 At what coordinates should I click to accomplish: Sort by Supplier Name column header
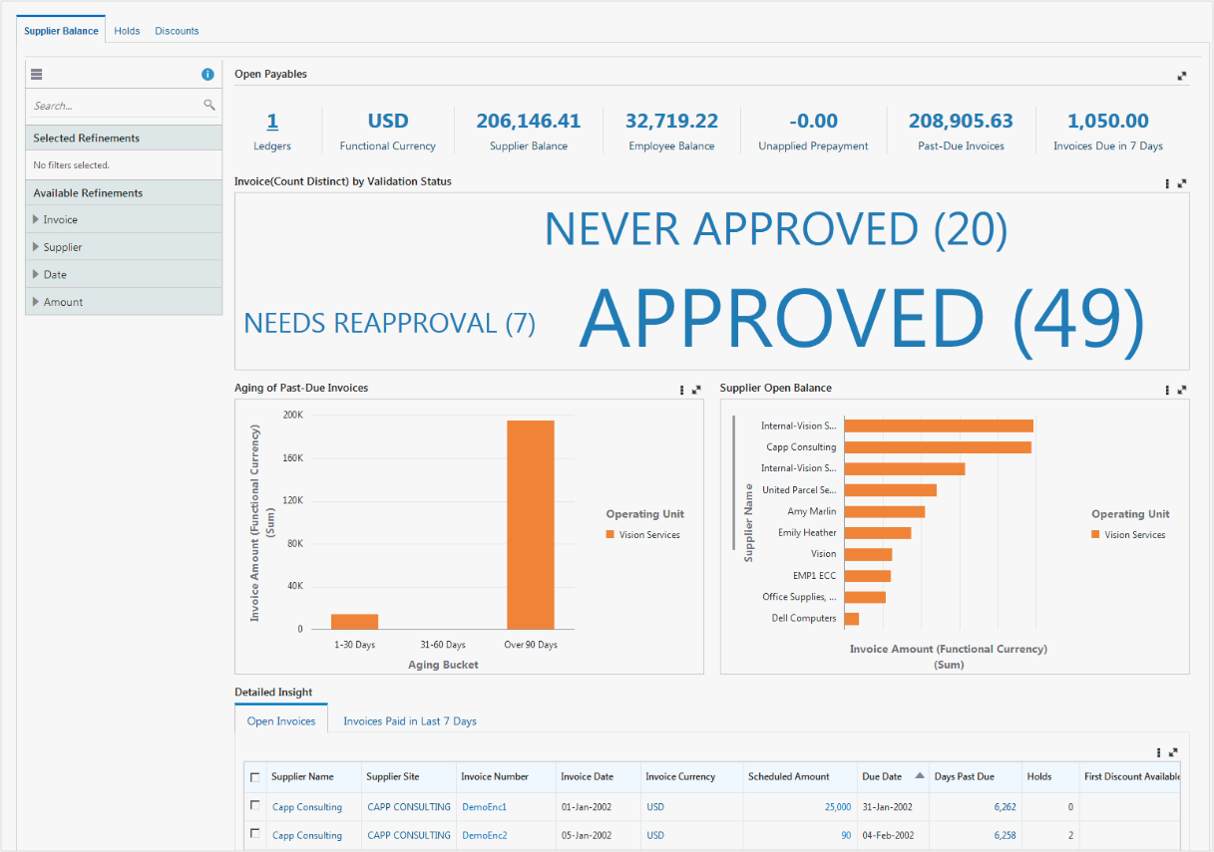[x=302, y=777]
